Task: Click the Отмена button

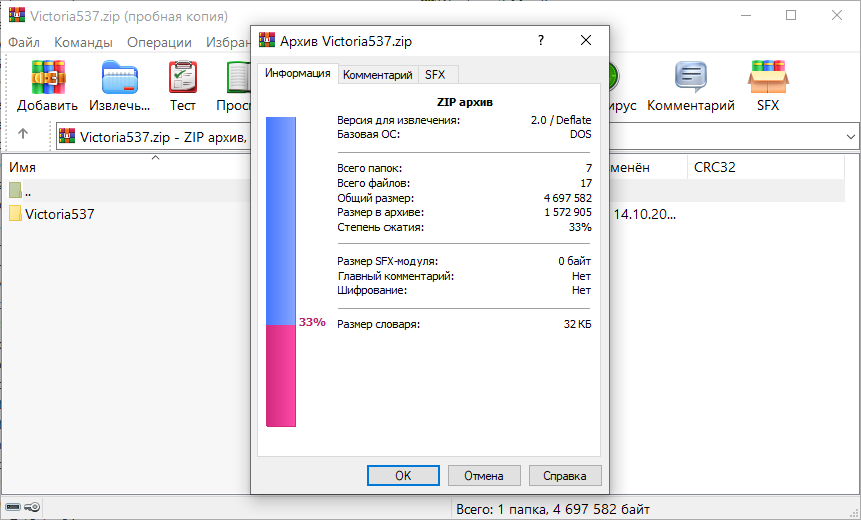Action: pos(484,476)
